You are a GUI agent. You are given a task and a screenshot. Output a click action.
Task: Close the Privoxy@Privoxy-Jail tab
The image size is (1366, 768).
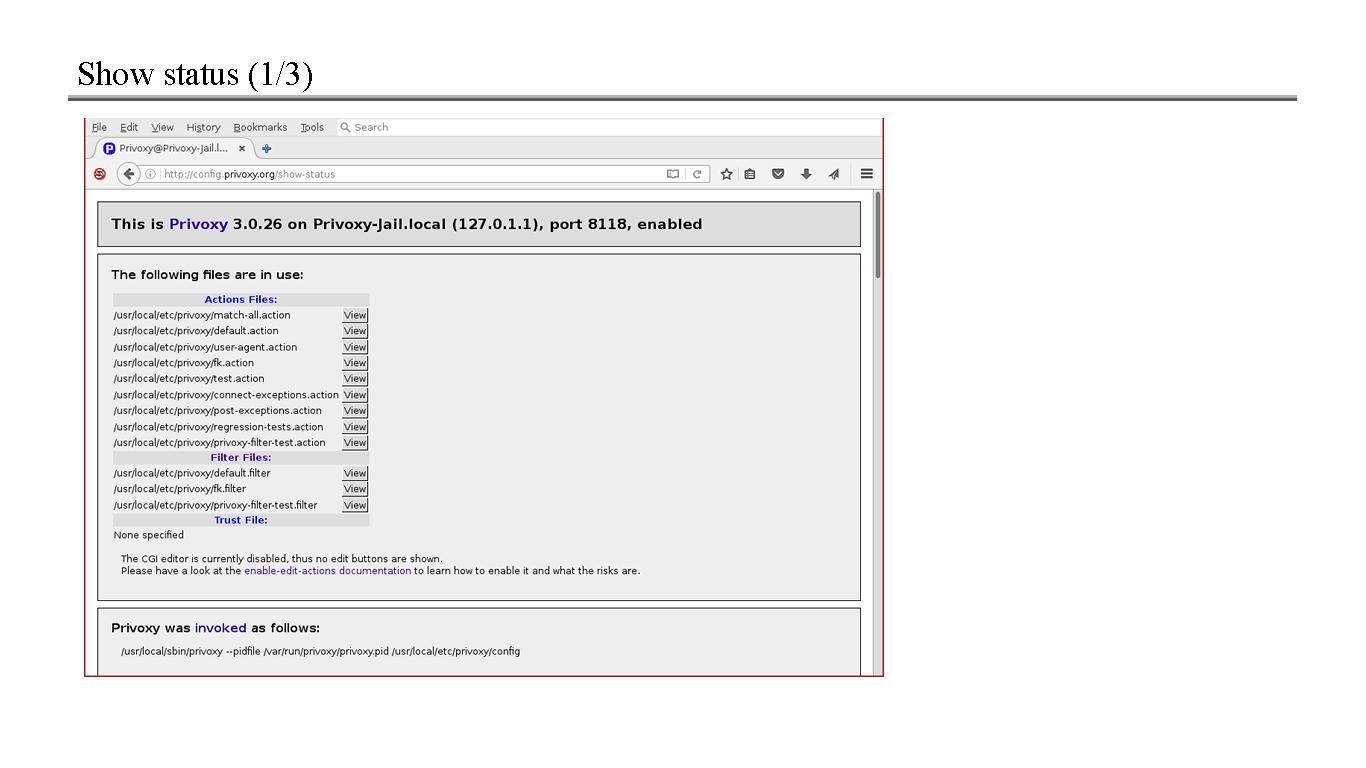tap(242, 148)
